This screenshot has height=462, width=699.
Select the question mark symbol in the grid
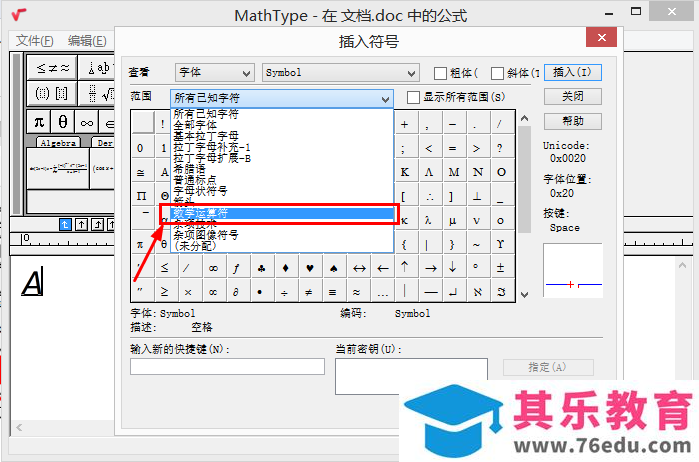[x=500, y=148]
